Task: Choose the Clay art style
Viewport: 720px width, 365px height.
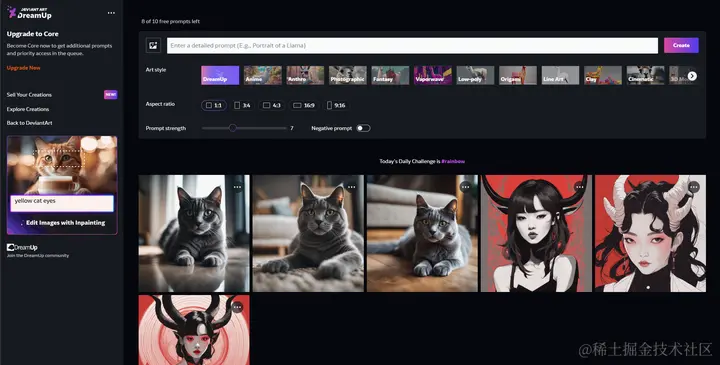Action: pyautogui.click(x=603, y=75)
